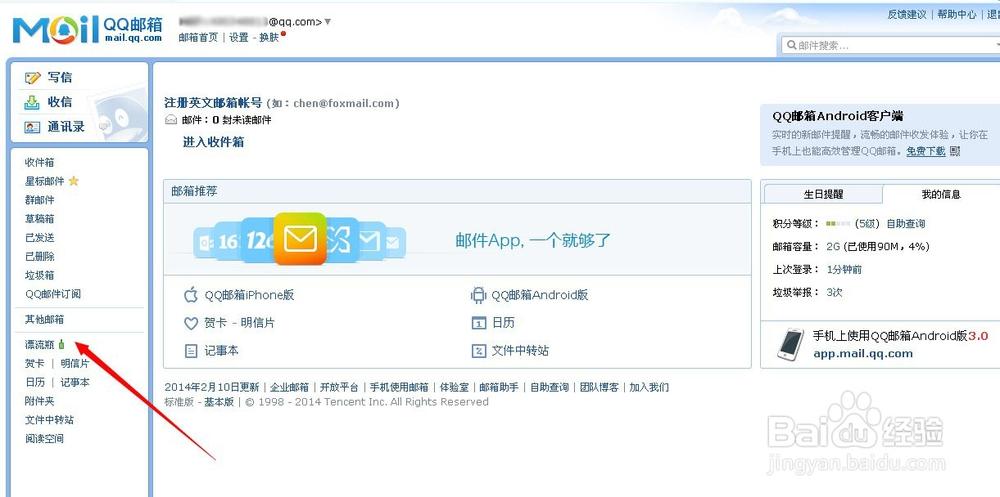Click 手机使用邮箱 footer link
The image size is (1000, 497).
pyautogui.click(x=399, y=387)
